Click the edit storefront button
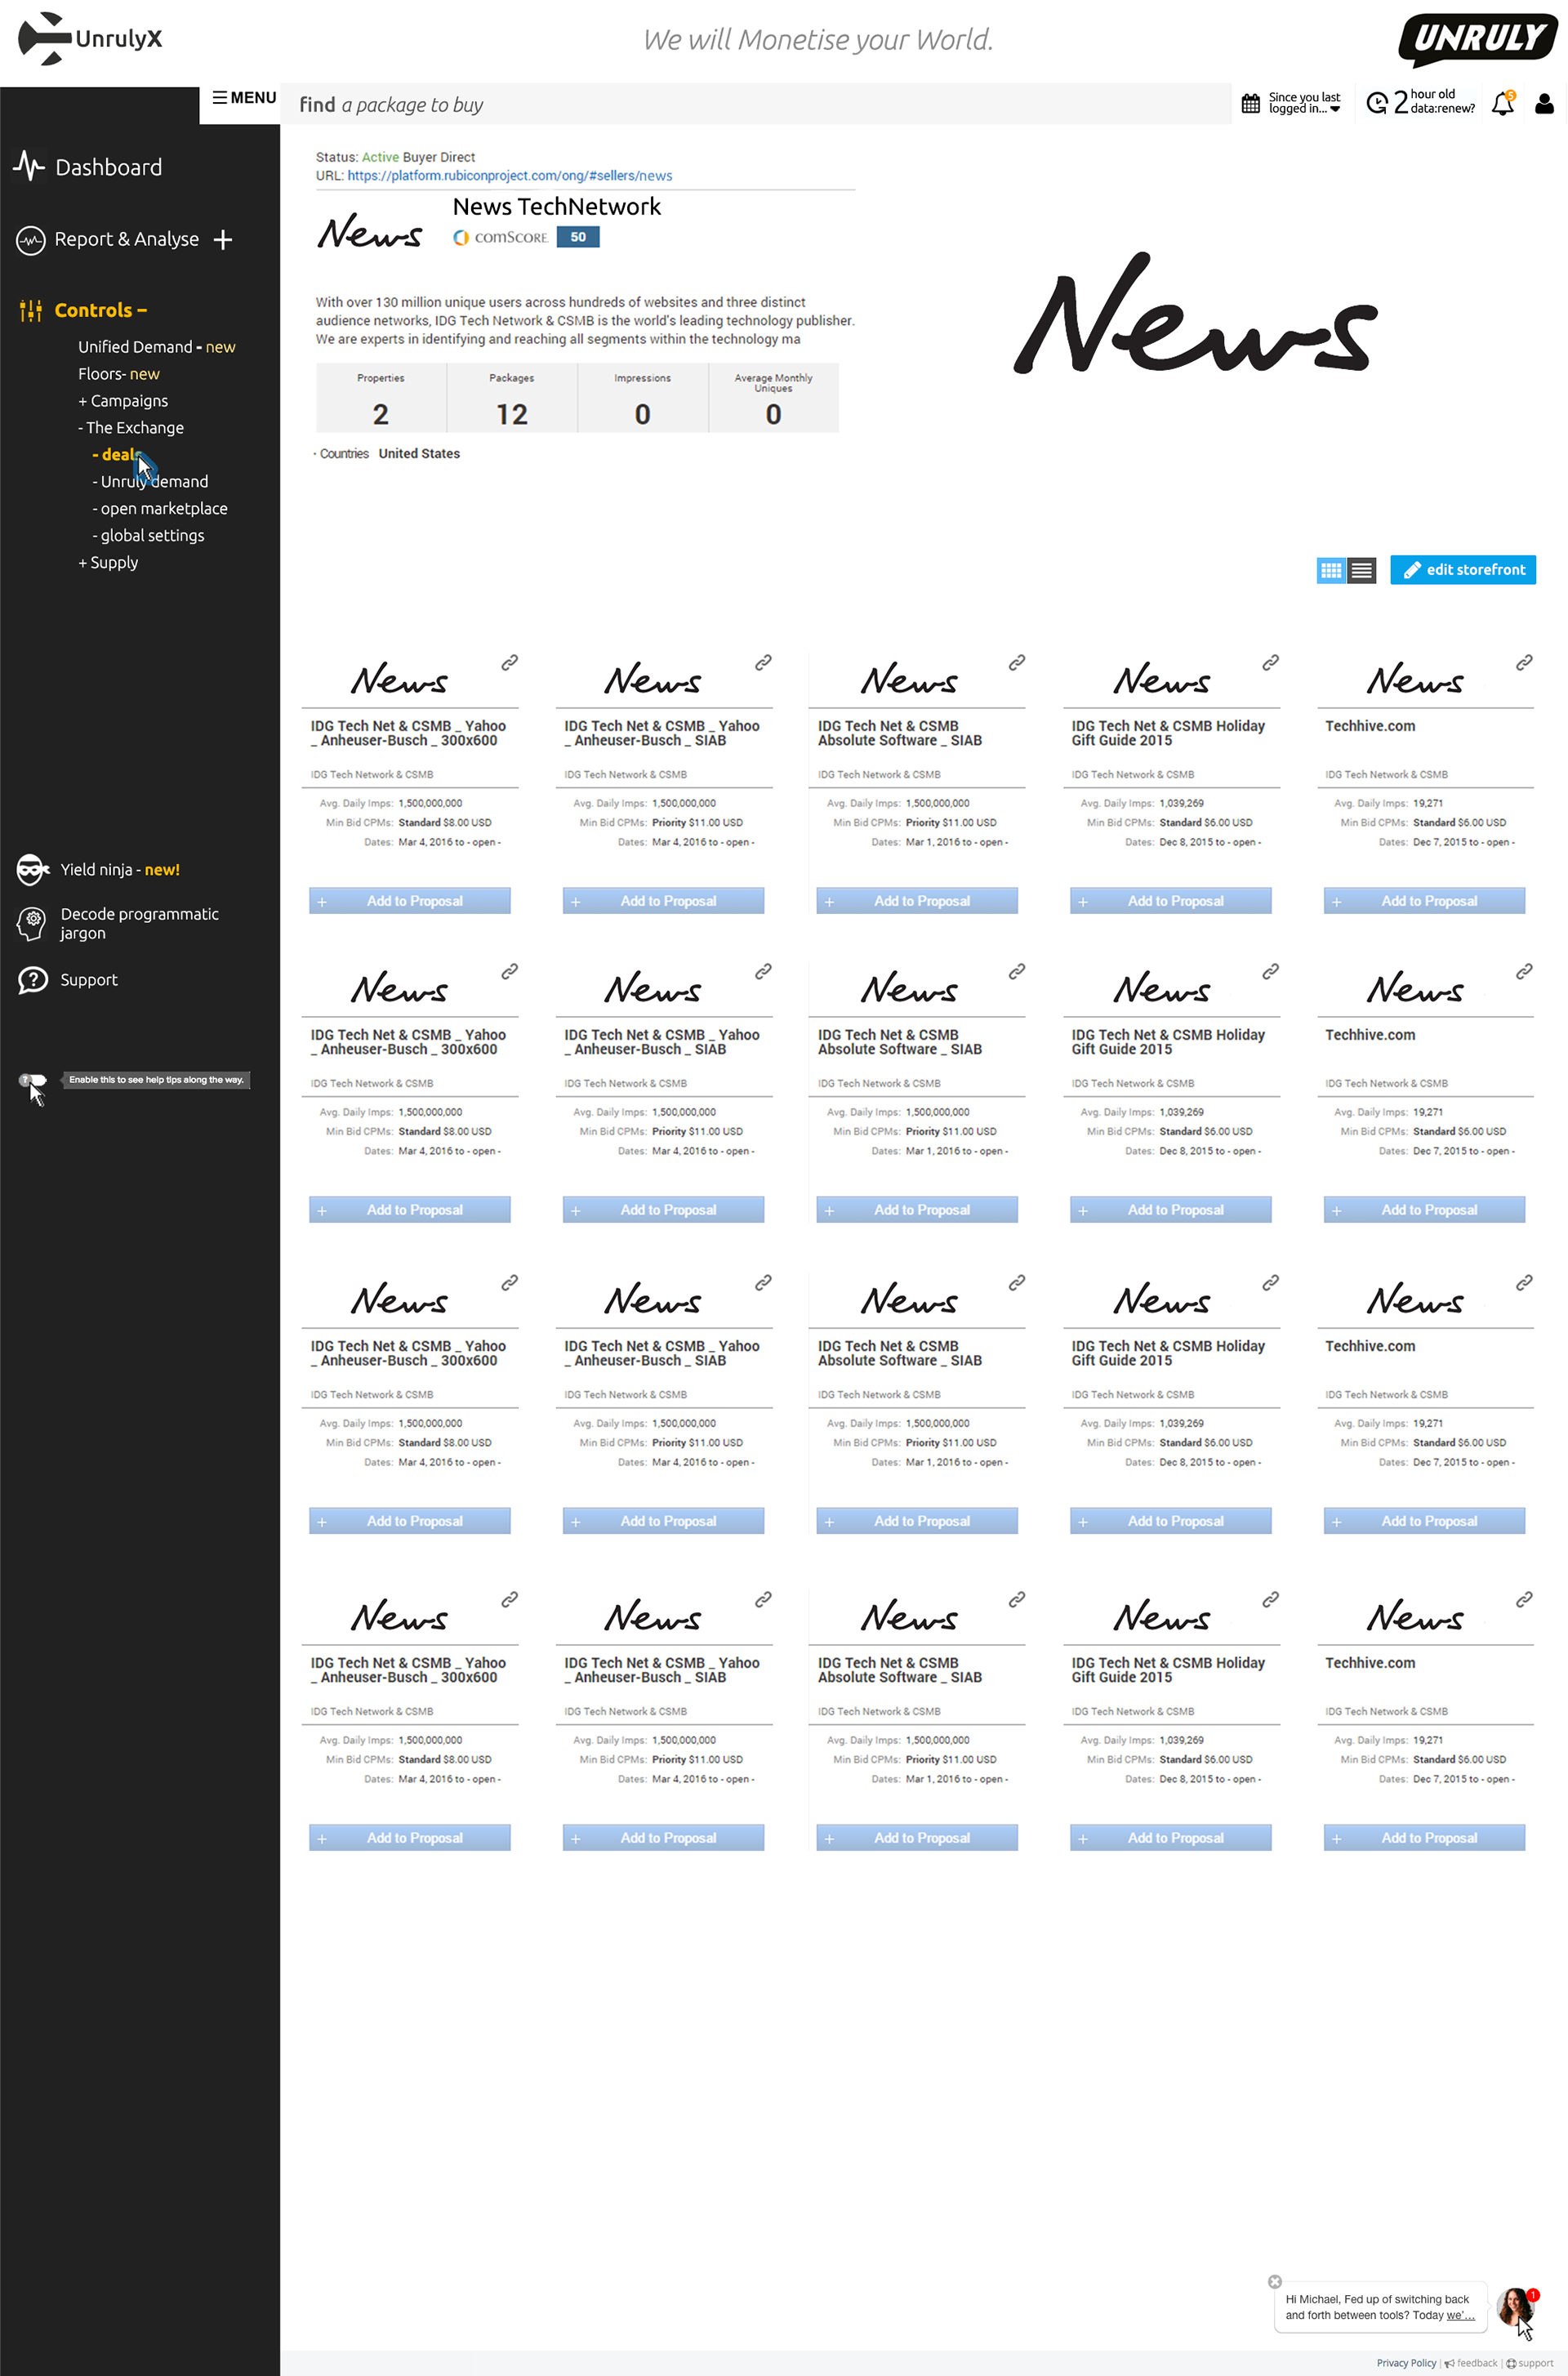1568x2376 pixels. tap(1463, 570)
